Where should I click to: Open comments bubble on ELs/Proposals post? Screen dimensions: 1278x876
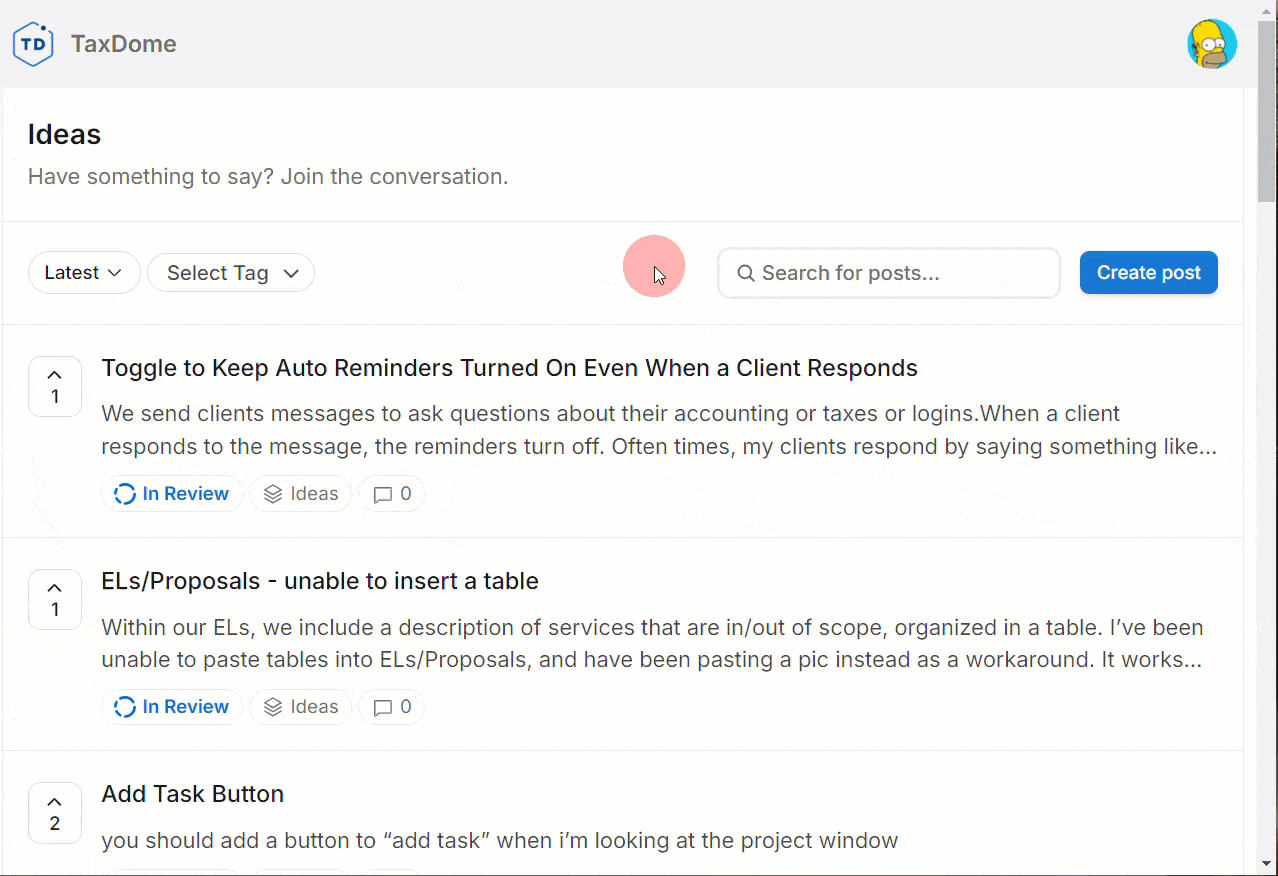[392, 707]
